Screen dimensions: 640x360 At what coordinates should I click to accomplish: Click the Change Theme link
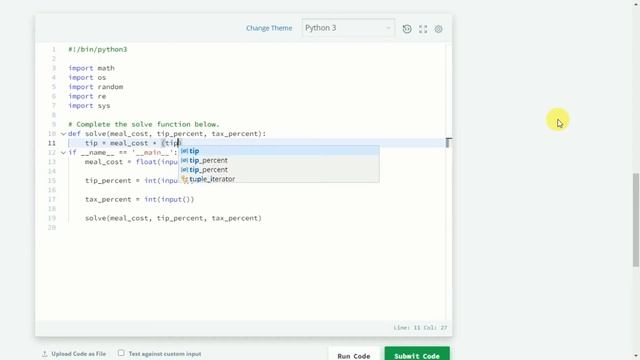[x=269, y=28]
